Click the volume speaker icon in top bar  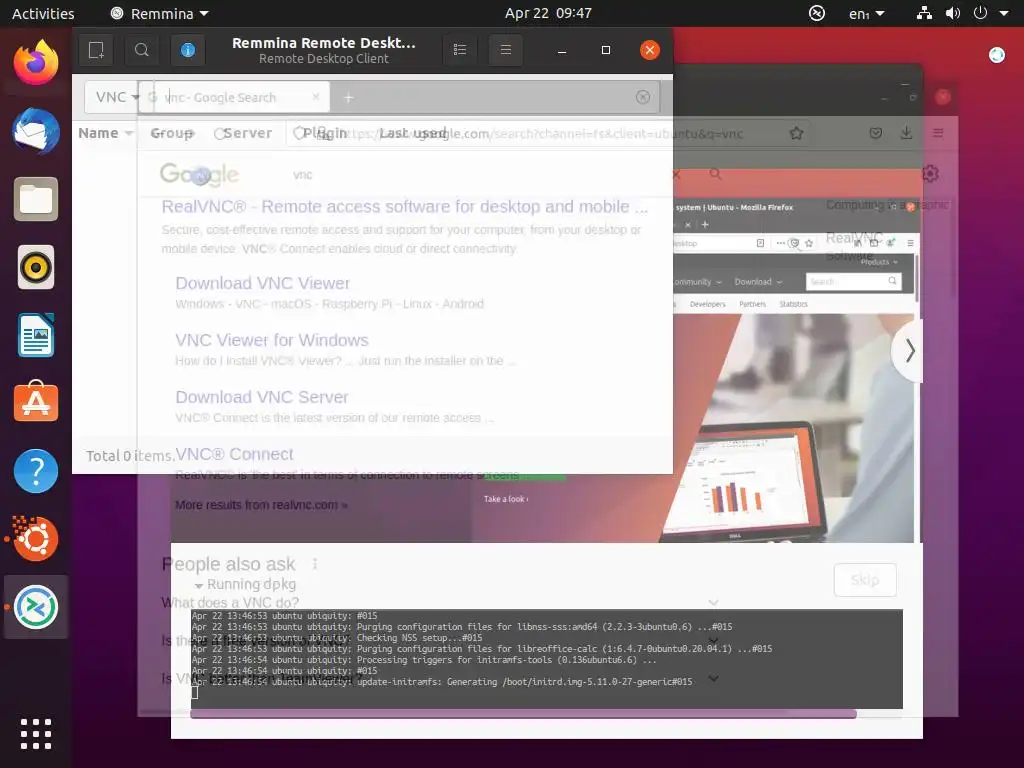point(953,13)
